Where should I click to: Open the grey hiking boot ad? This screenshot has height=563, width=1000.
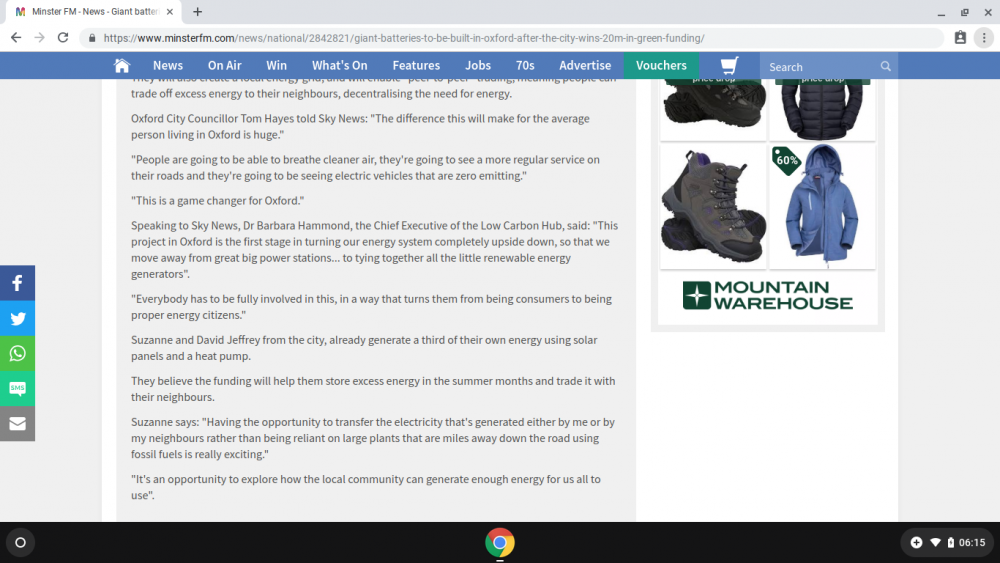click(713, 206)
